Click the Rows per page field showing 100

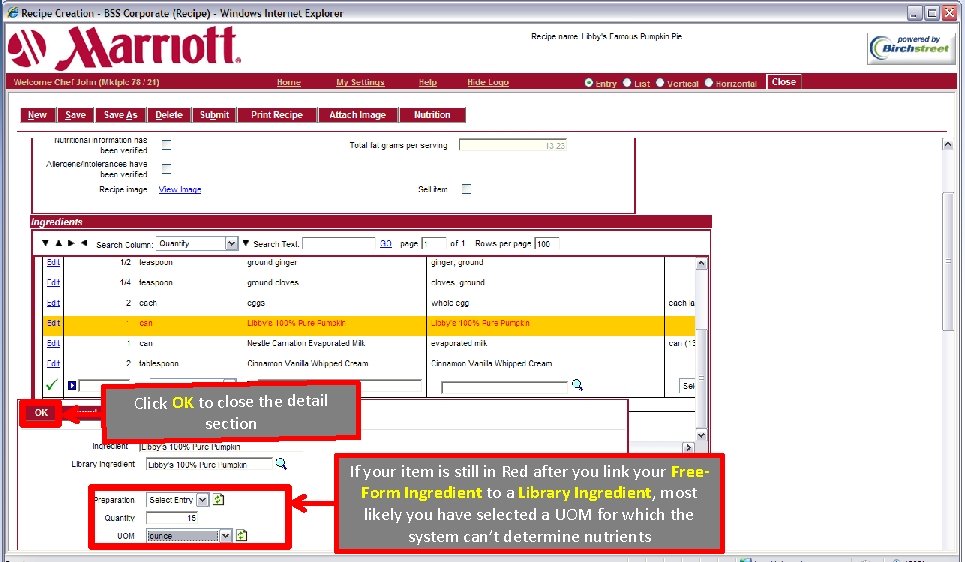pos(547,244)
